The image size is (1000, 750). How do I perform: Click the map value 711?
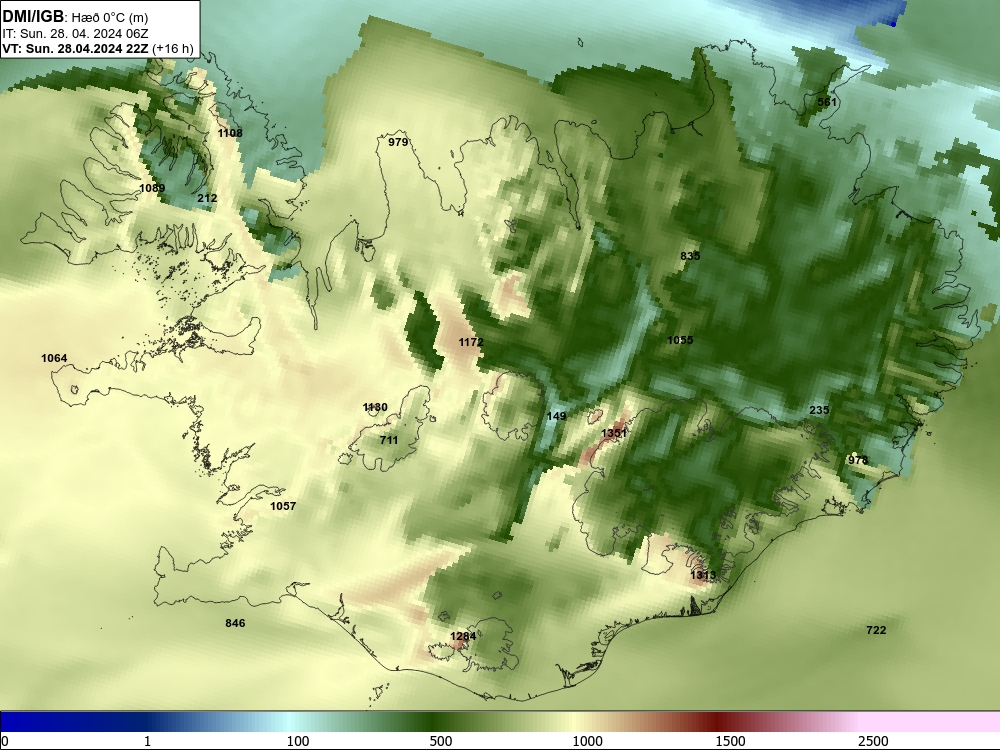tap(389, 440)
